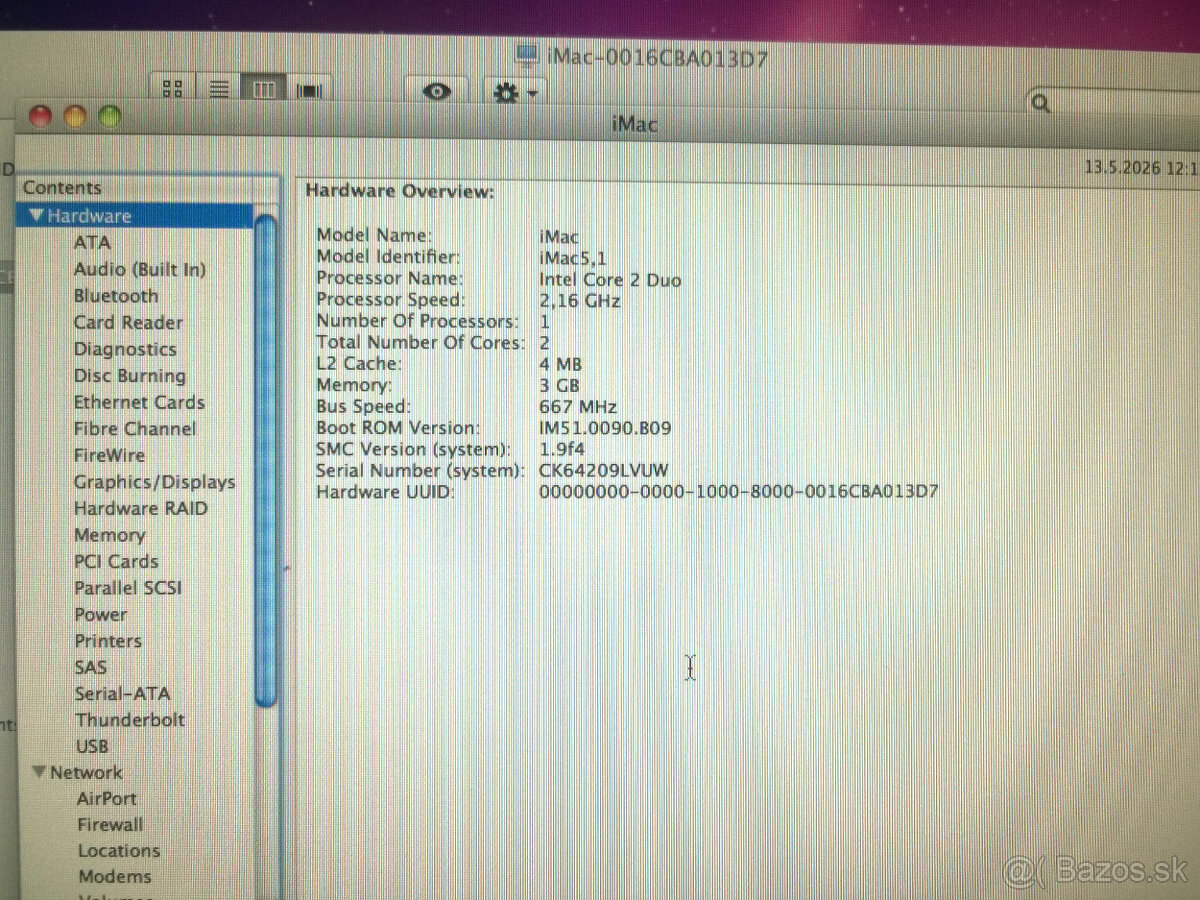Select Locations under Network

[119, 850]
